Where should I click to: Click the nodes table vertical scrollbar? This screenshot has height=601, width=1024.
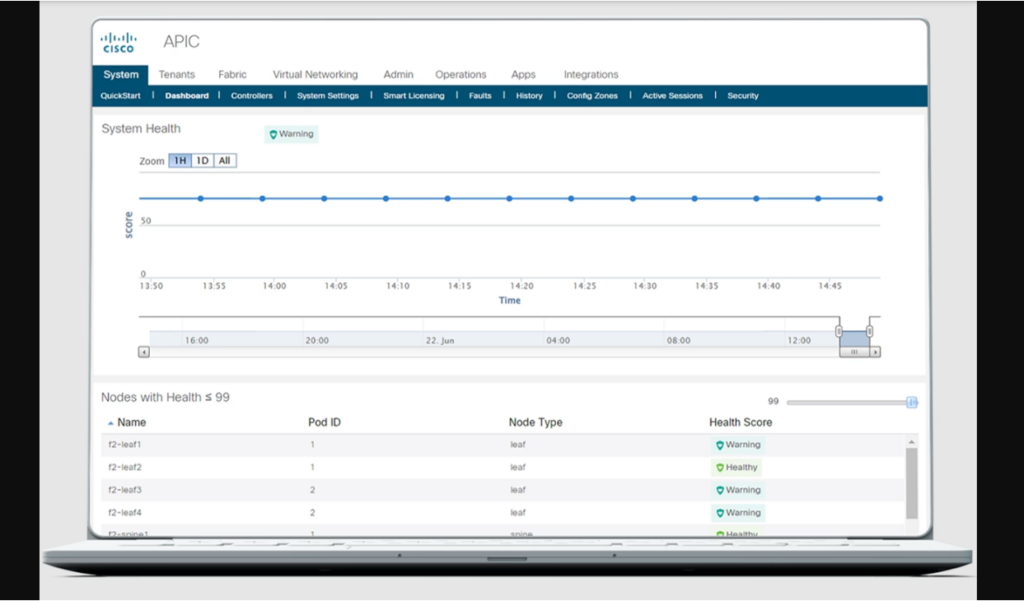(x=912, y=483)
